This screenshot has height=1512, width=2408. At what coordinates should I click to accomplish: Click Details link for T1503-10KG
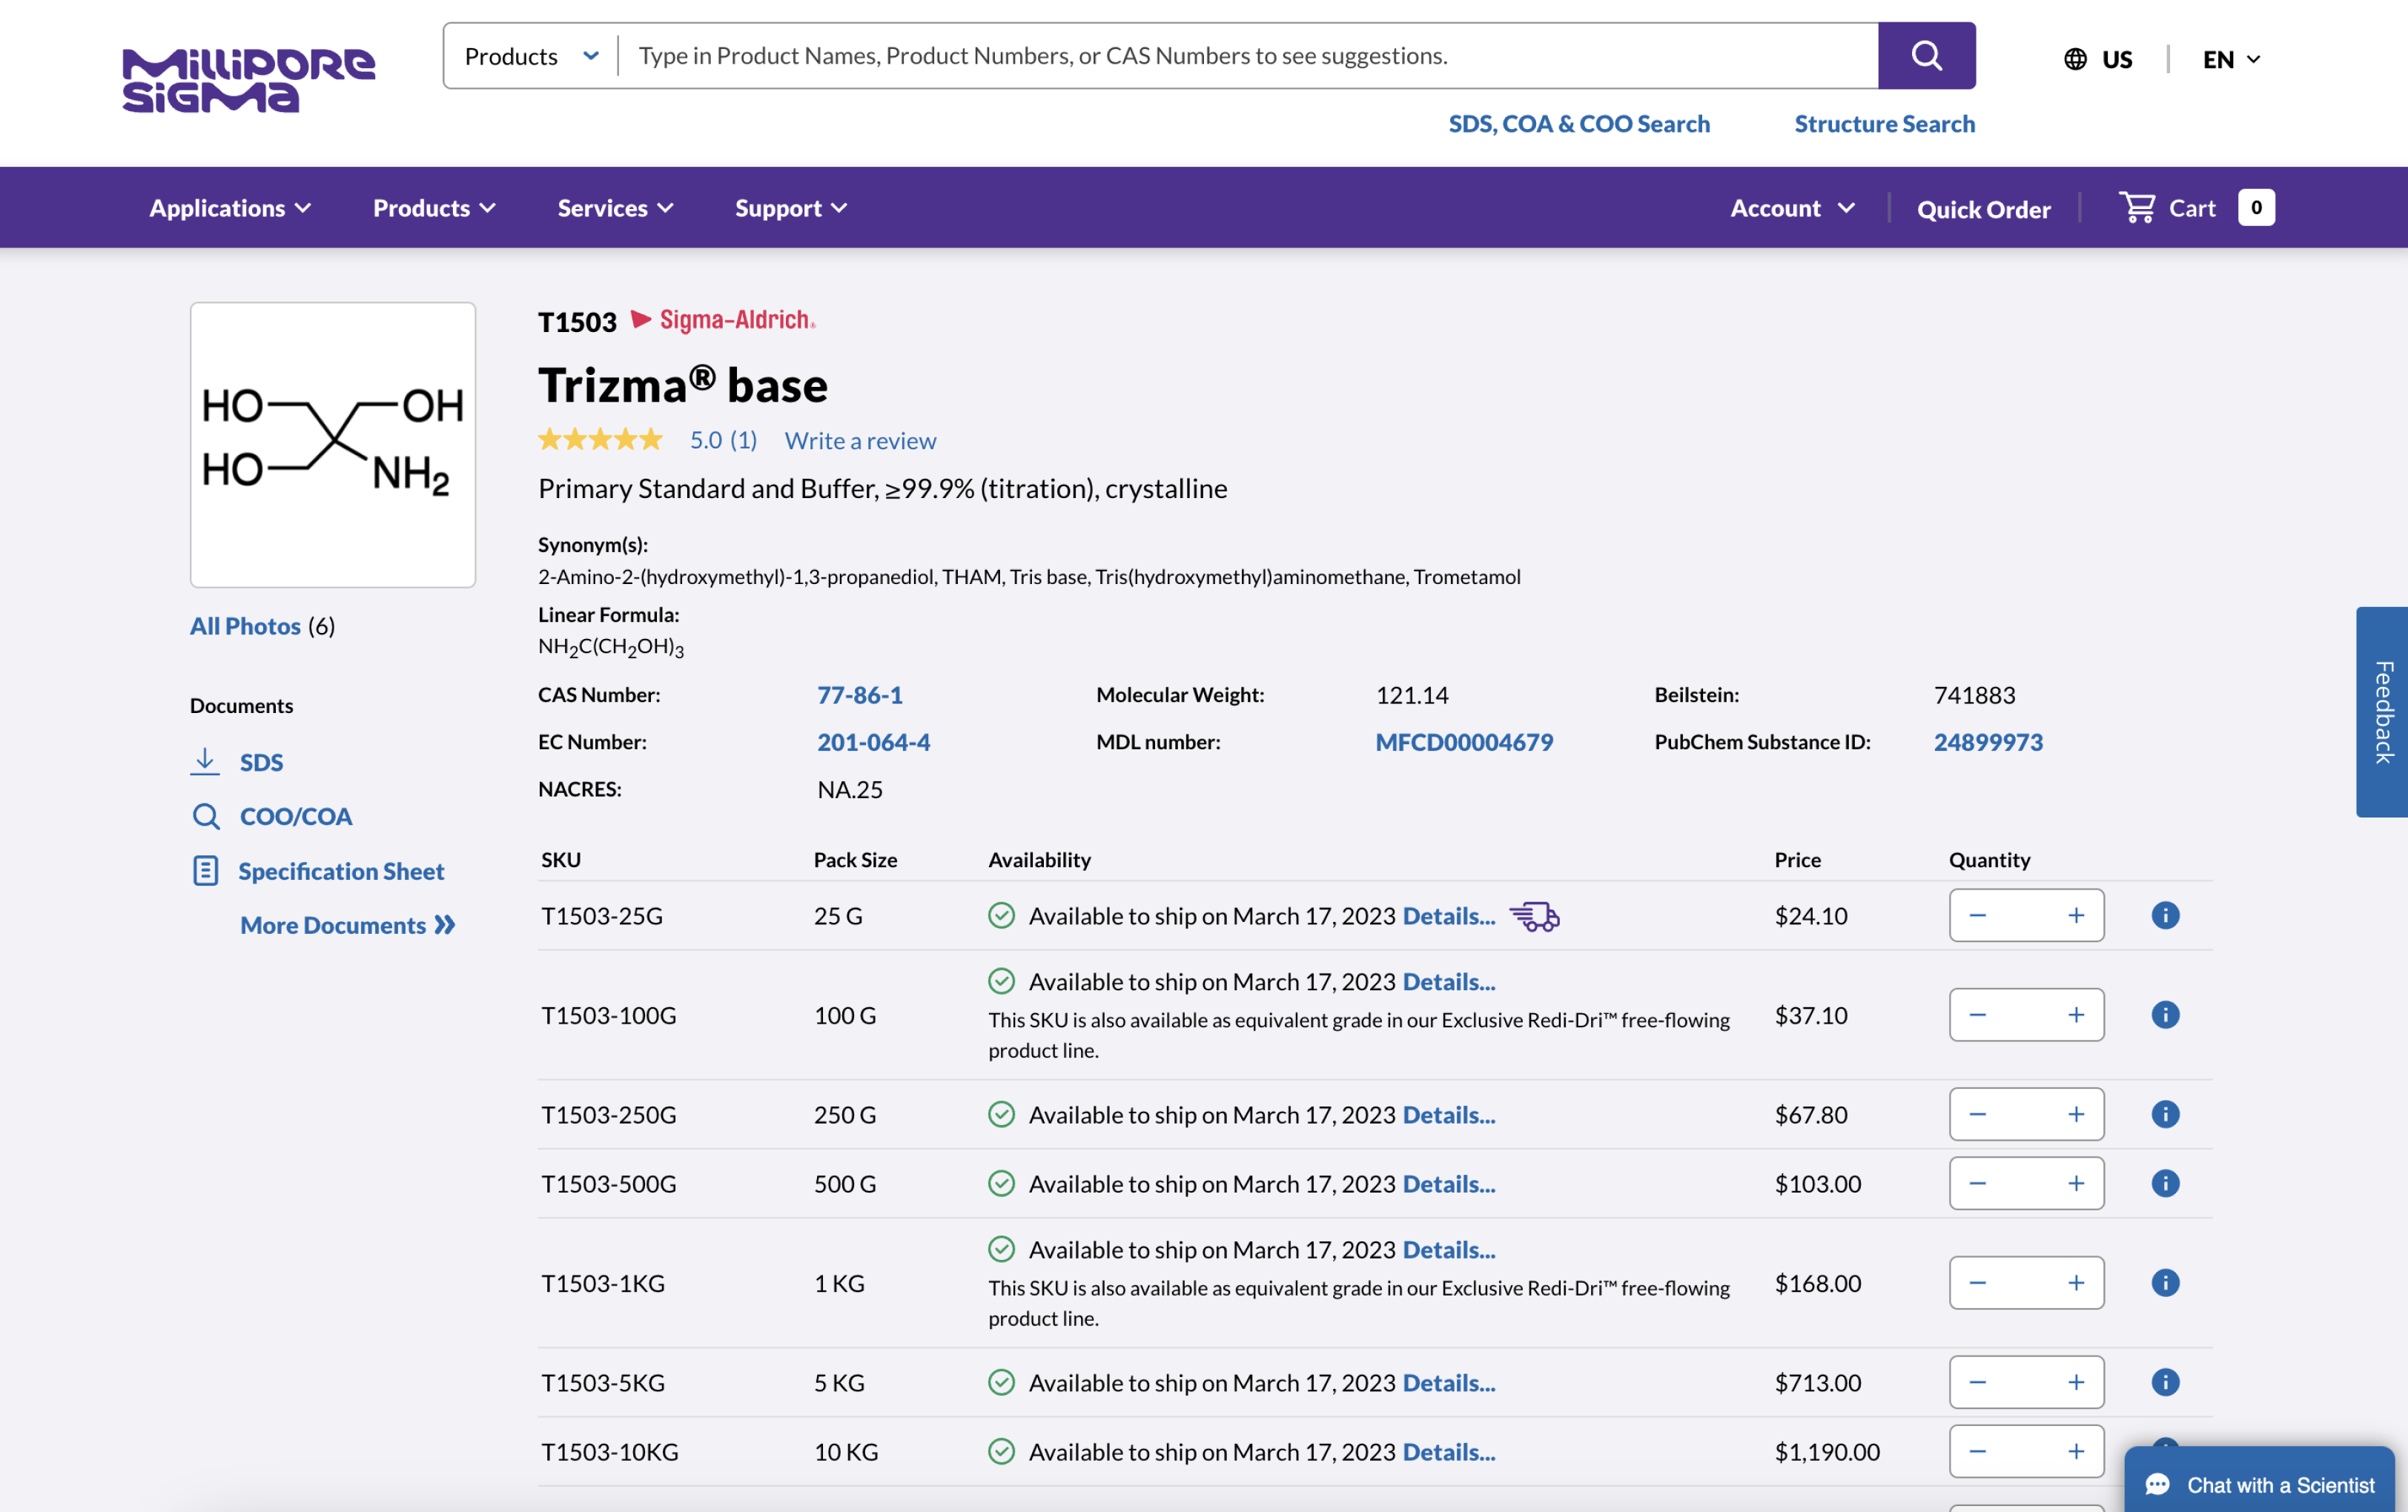click(x=1449, y=1451)
